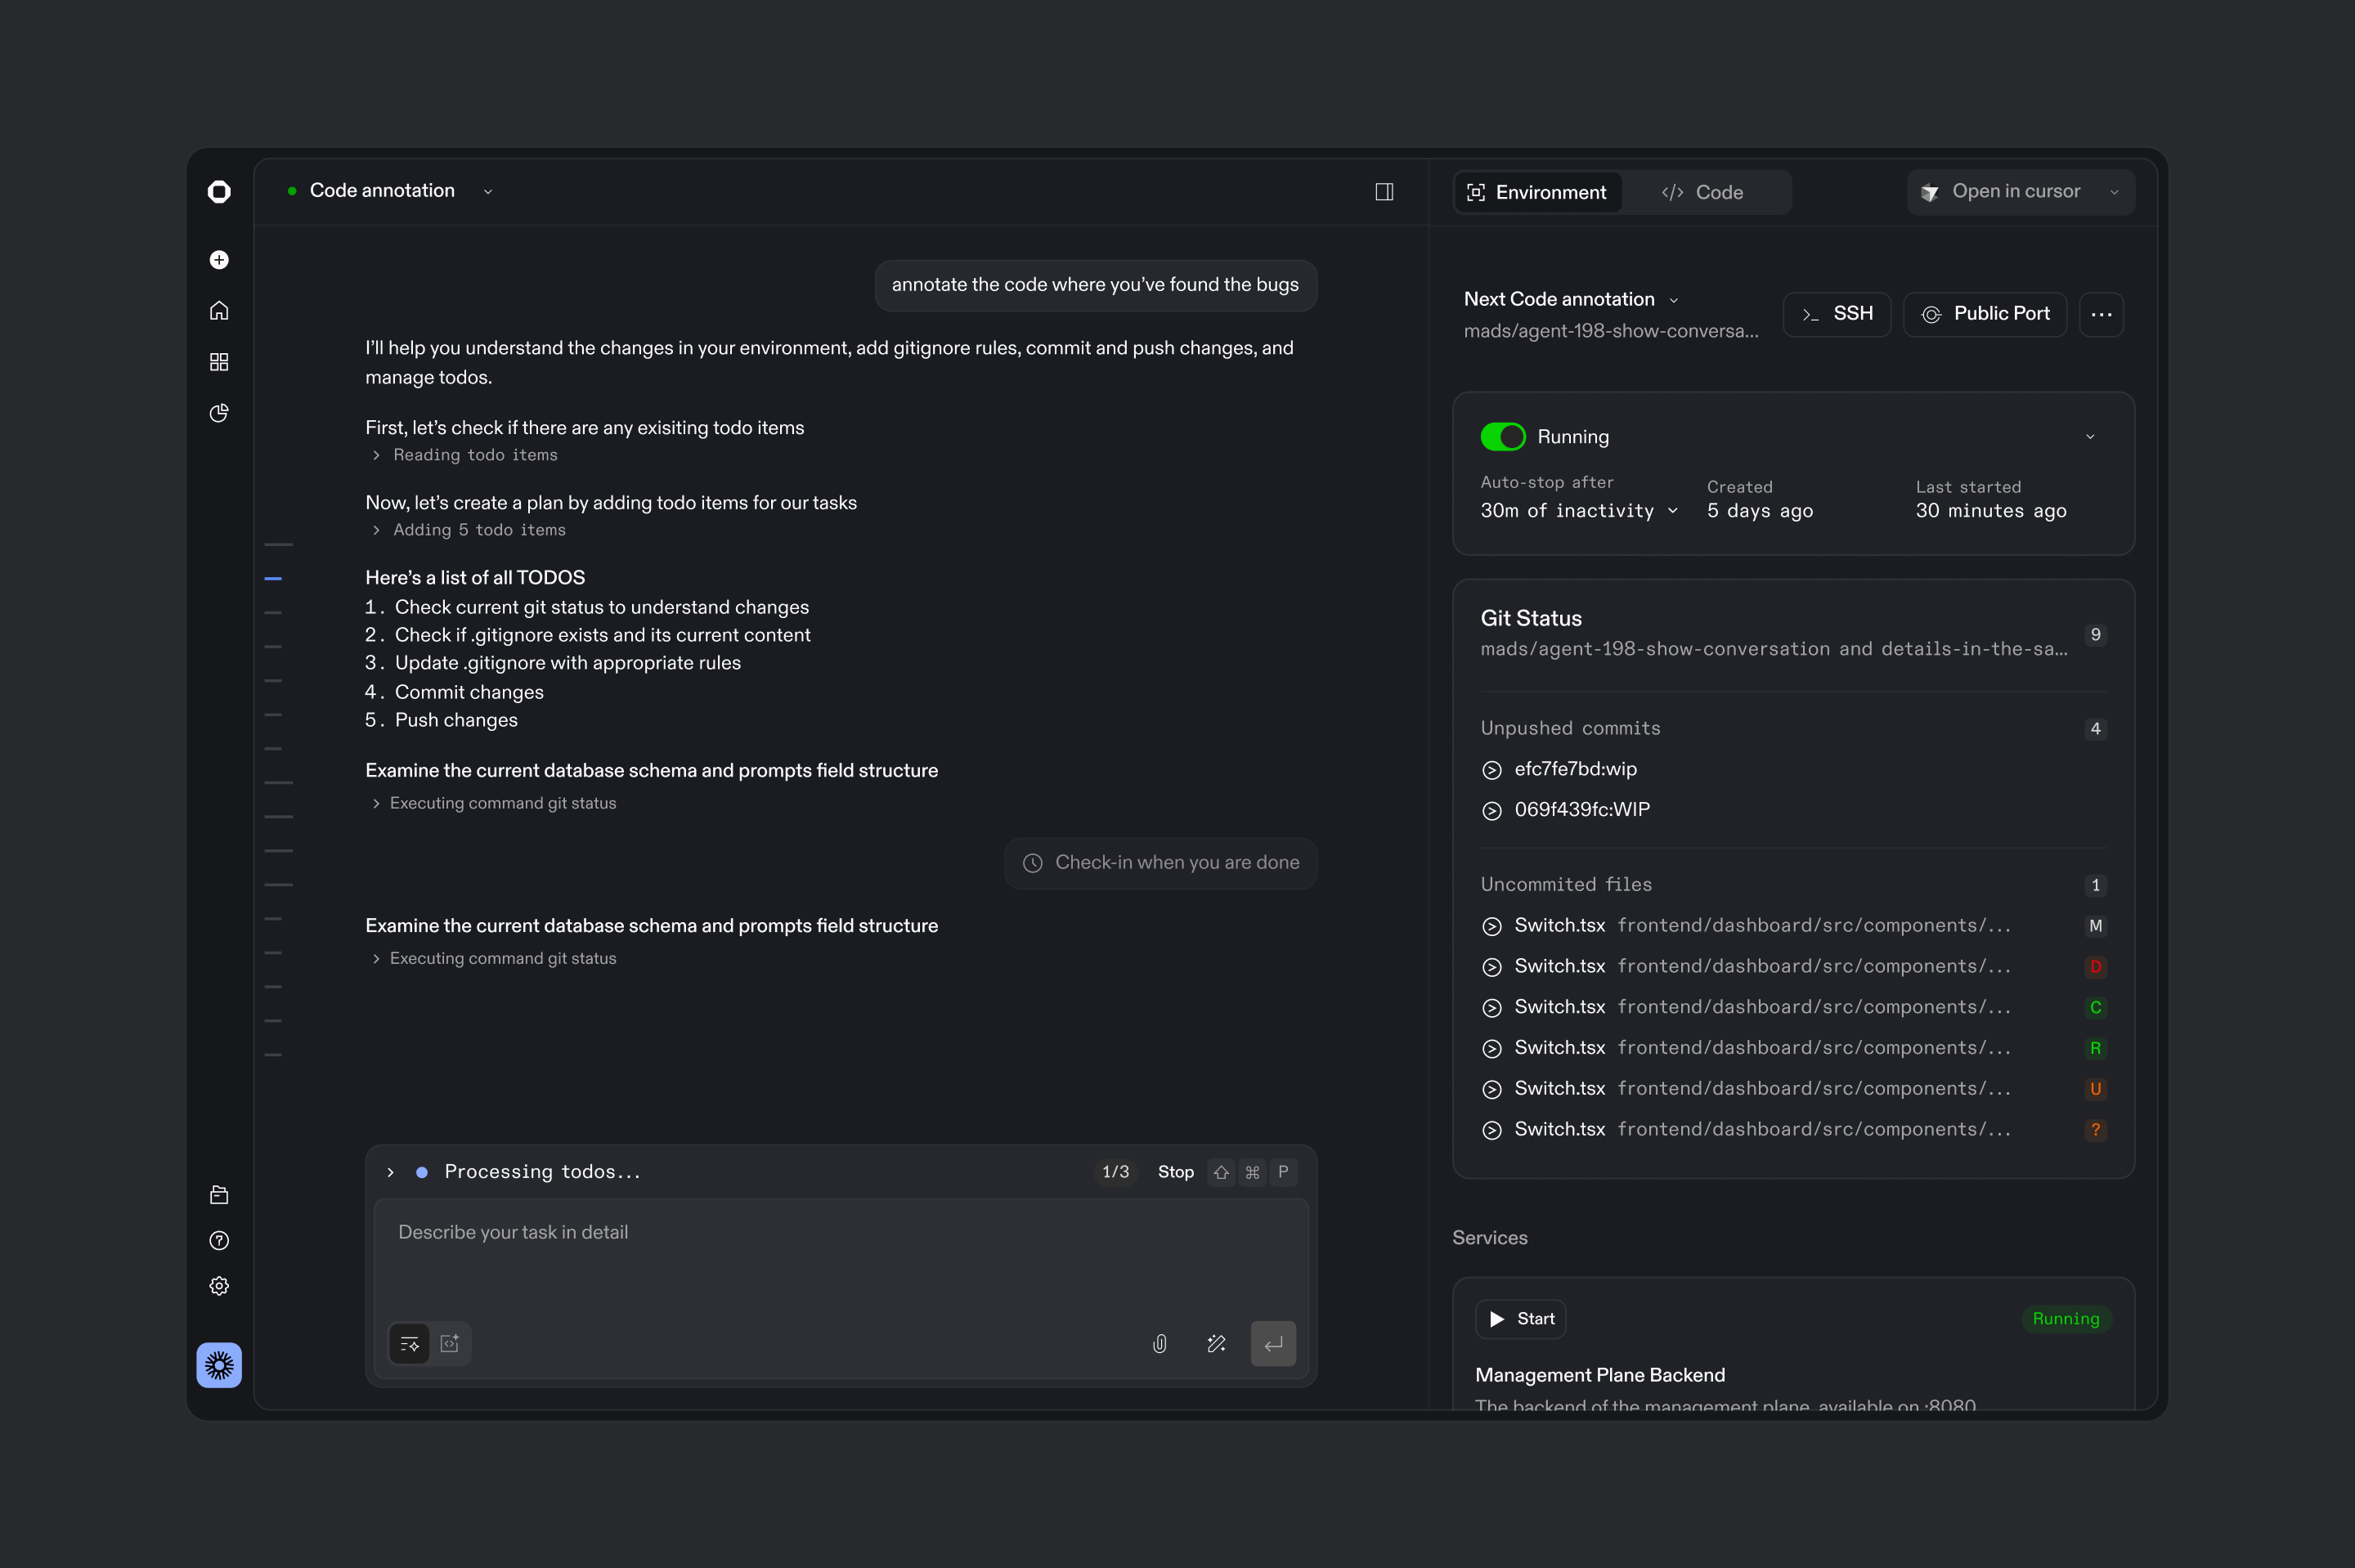
Task: Click the enter arrow submit icon
Action: click(1273, 1344)
